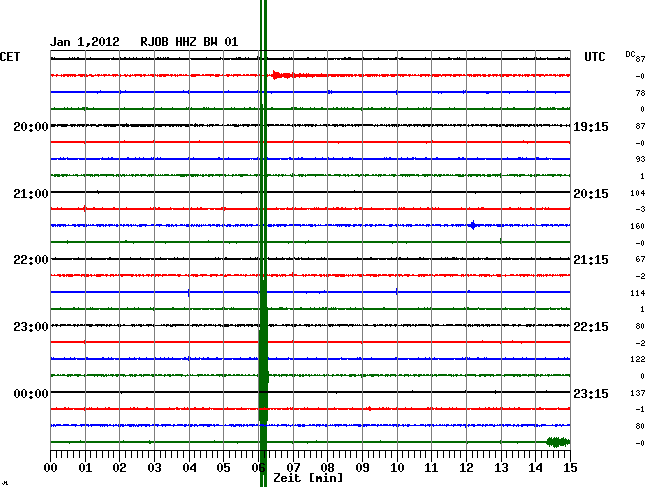The width and height of the screenshot is (650, 494).
Task: Select the CET time label "23:00"
Action: (31, 327)
